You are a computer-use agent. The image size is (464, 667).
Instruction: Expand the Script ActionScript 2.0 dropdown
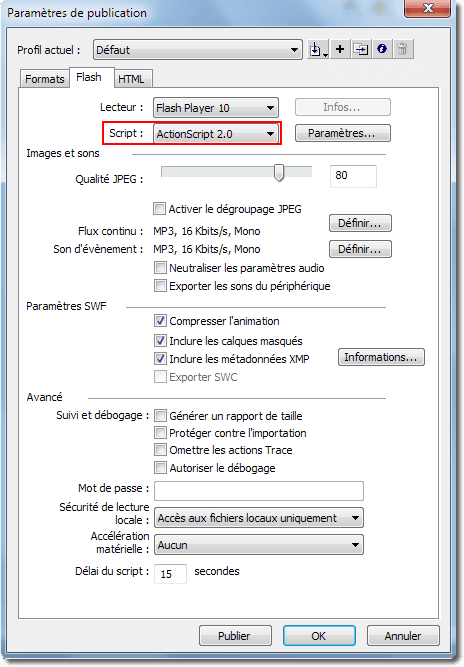click(x=216, y=134)
